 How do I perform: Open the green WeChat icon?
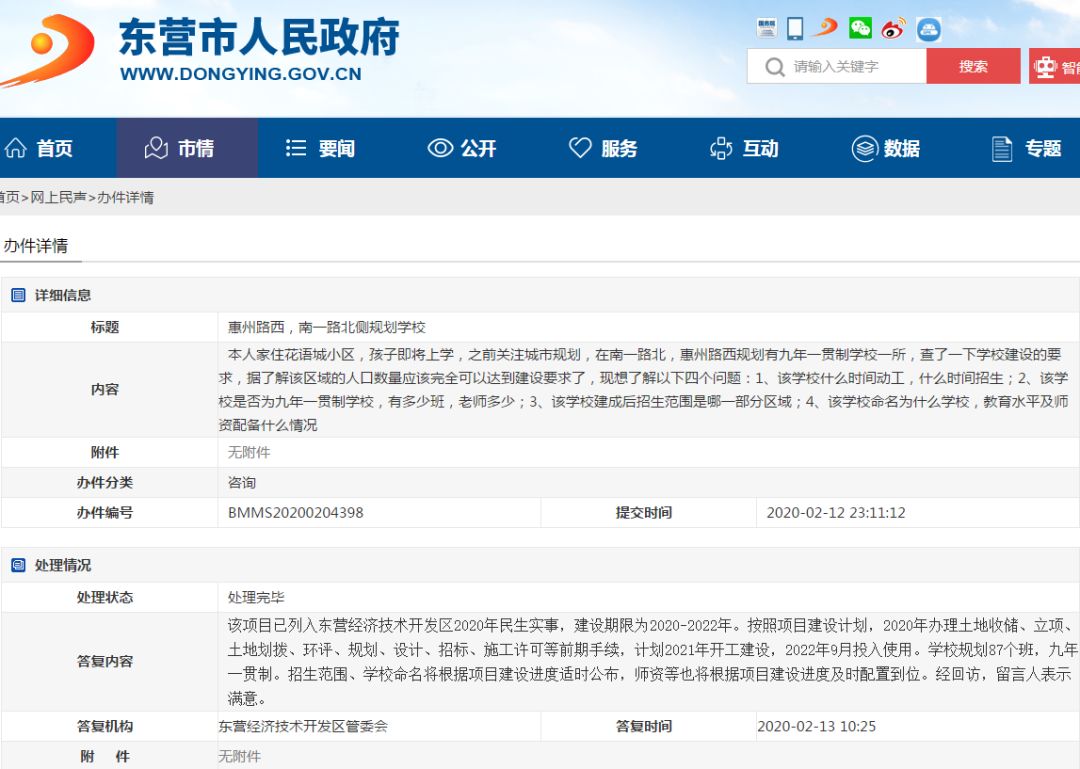pos(860,28)
